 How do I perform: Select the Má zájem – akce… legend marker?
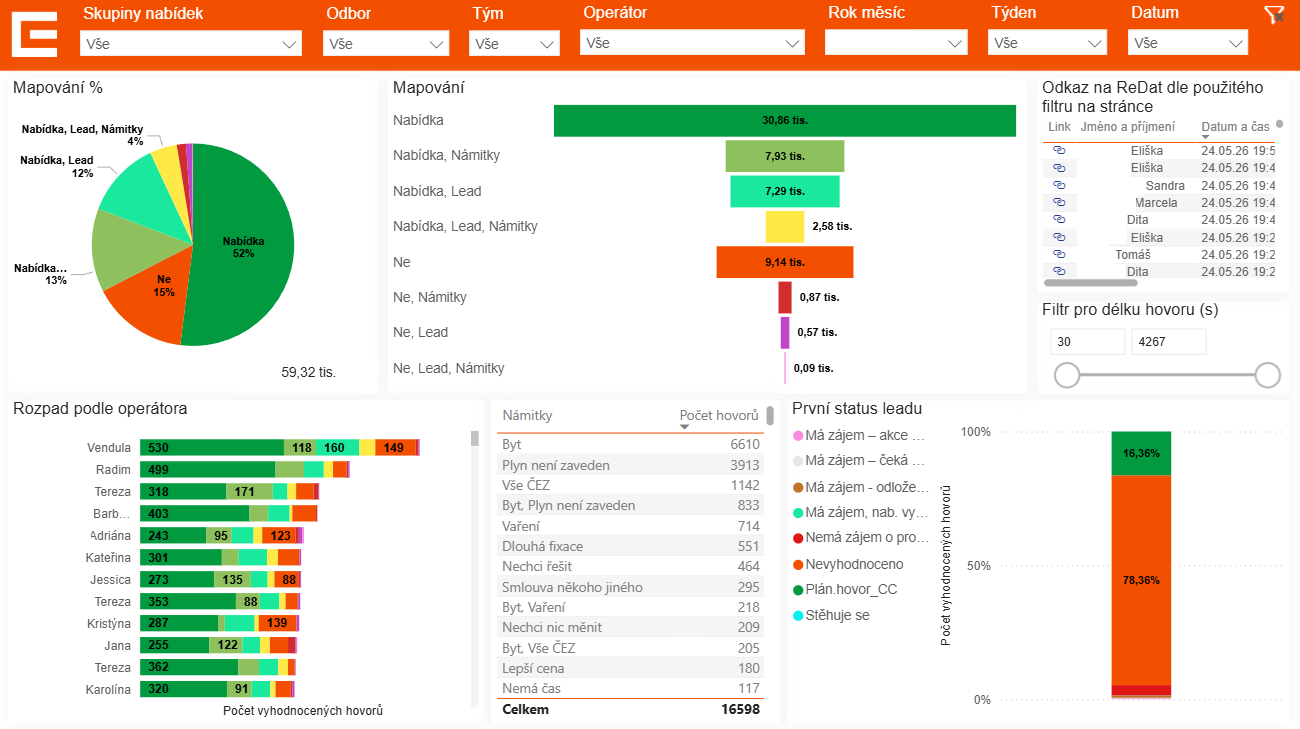[x=798, y=436]
